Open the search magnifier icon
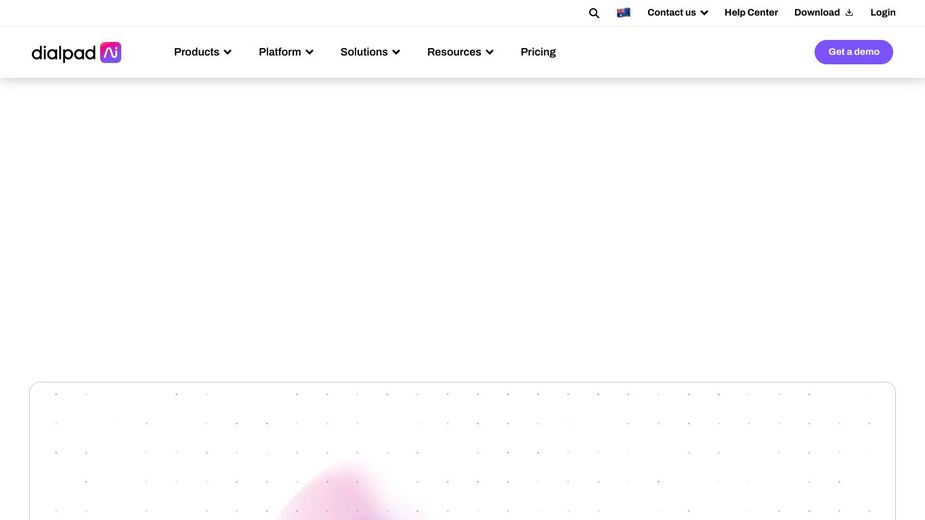Image resolution: width=925 pixels, height=520 pixels. (594, 13)
